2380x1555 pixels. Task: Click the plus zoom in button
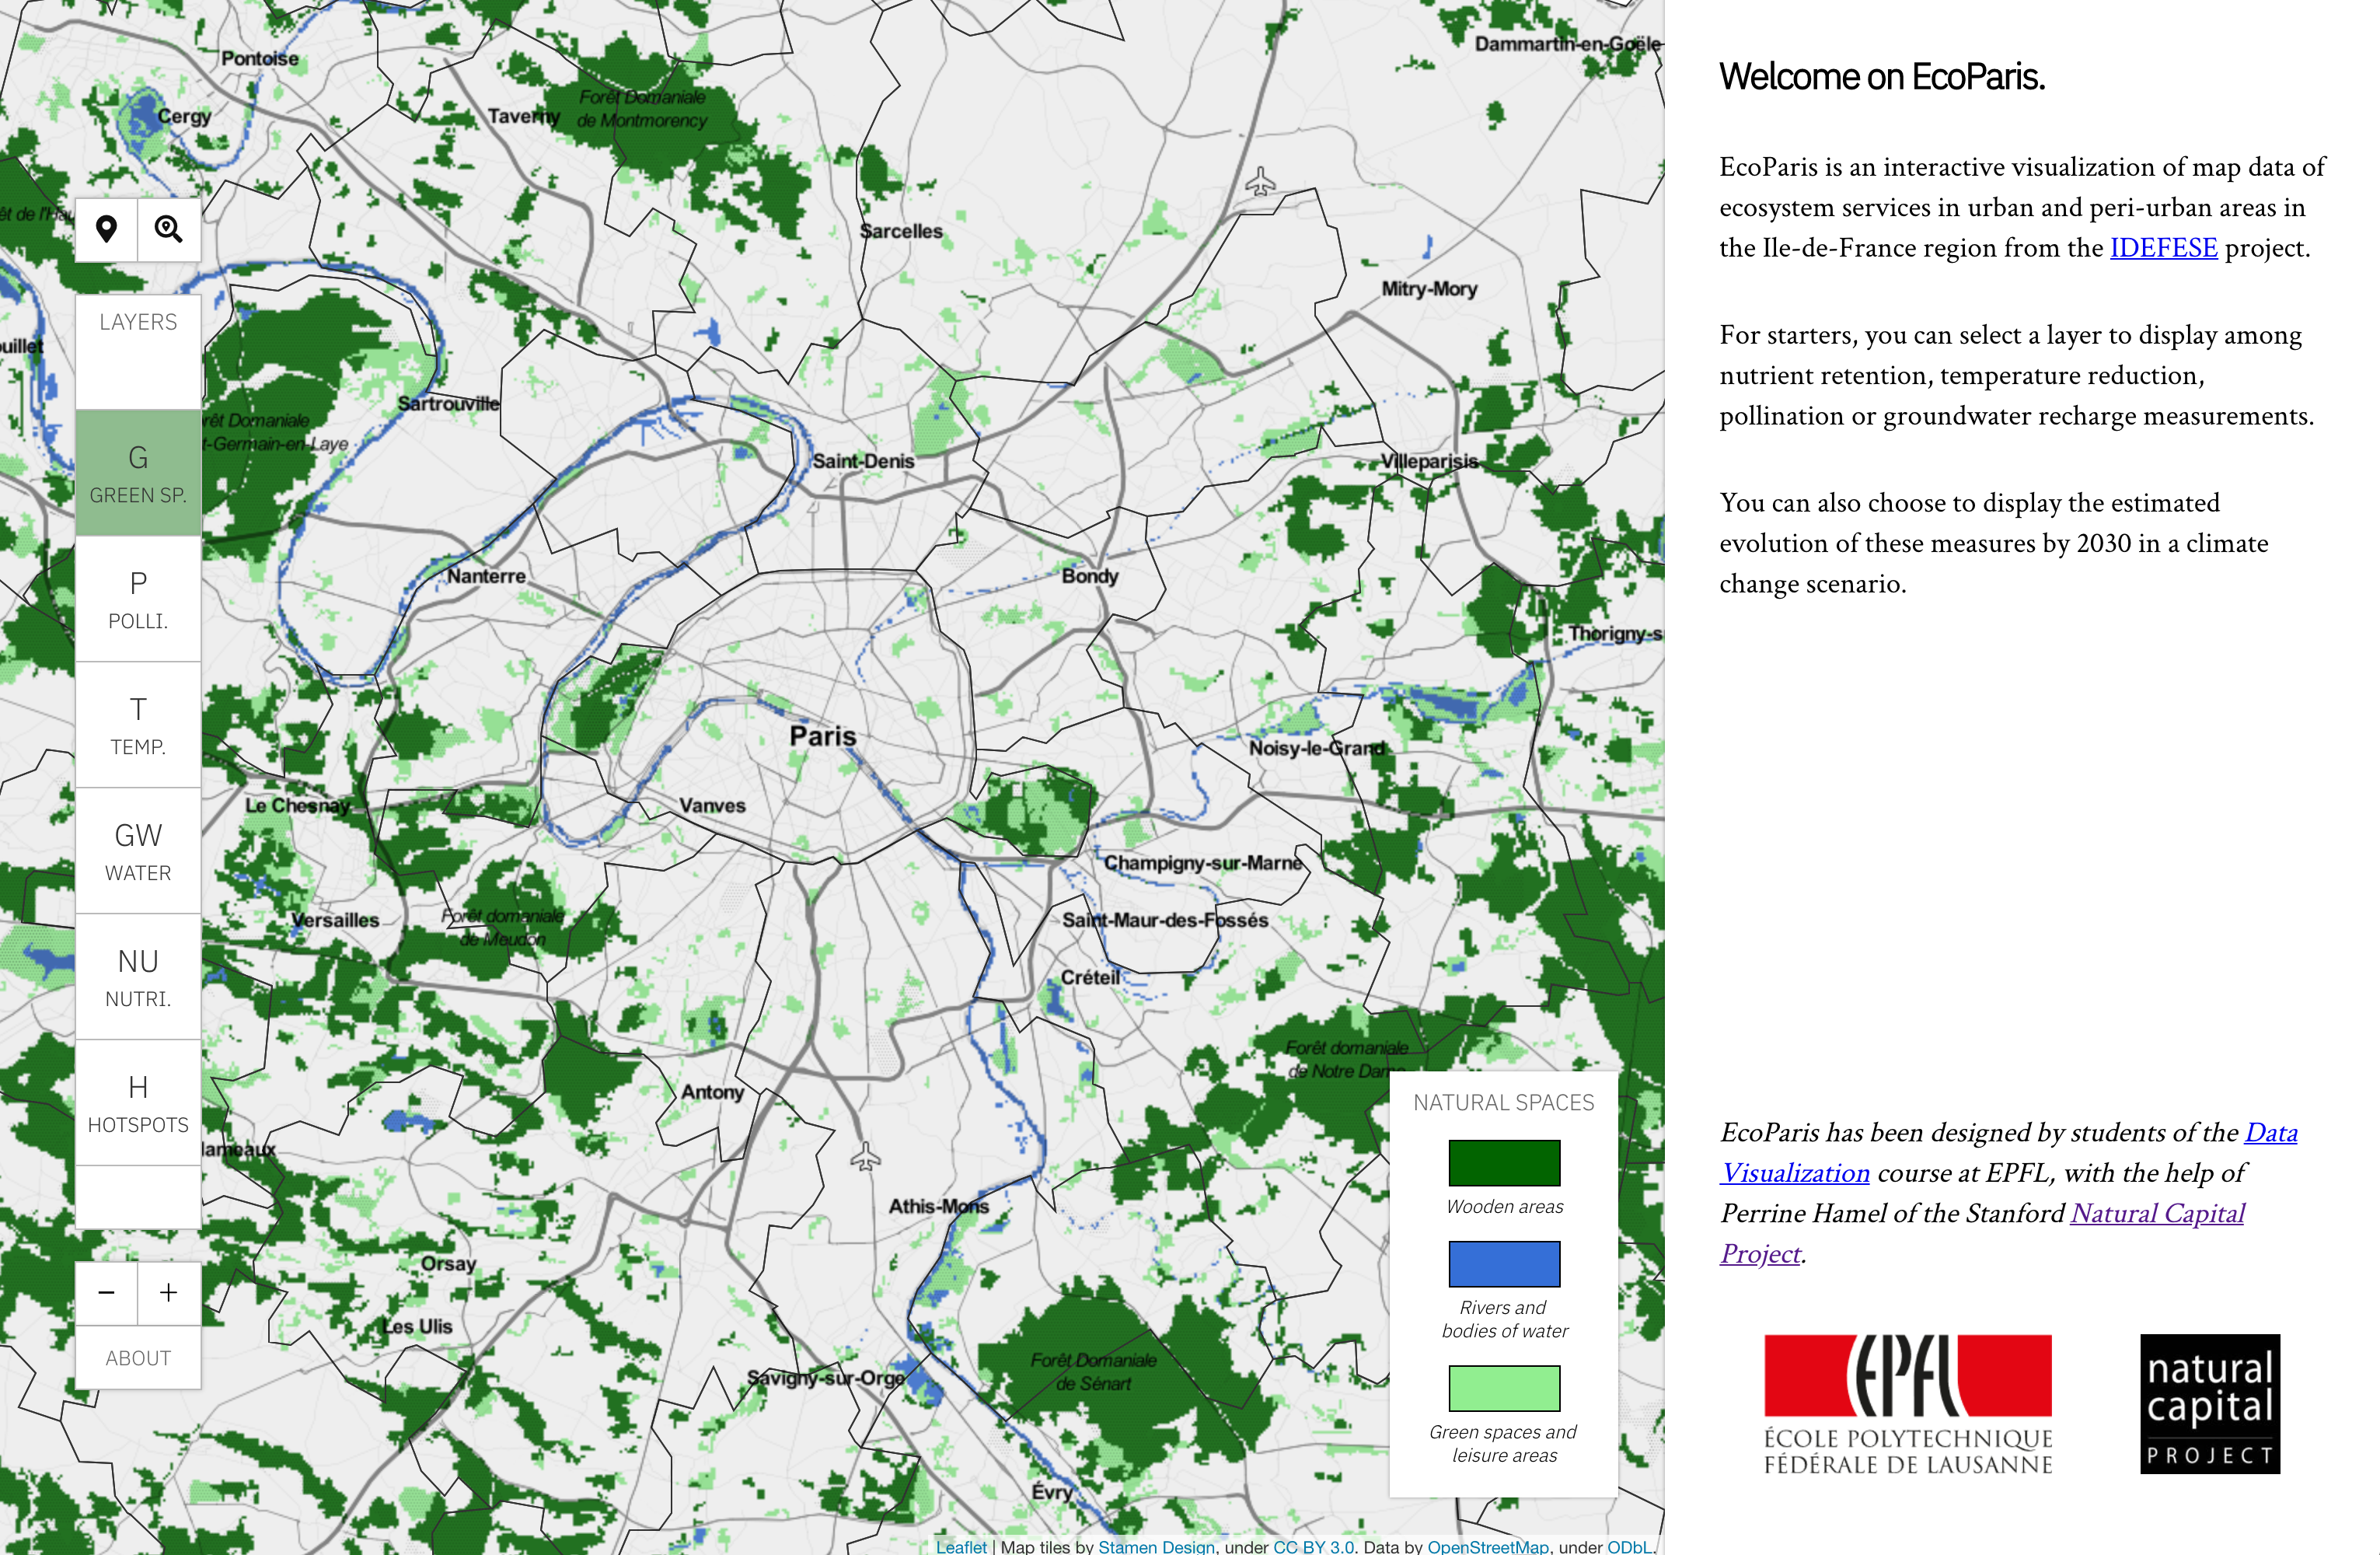coord(169,1293)
